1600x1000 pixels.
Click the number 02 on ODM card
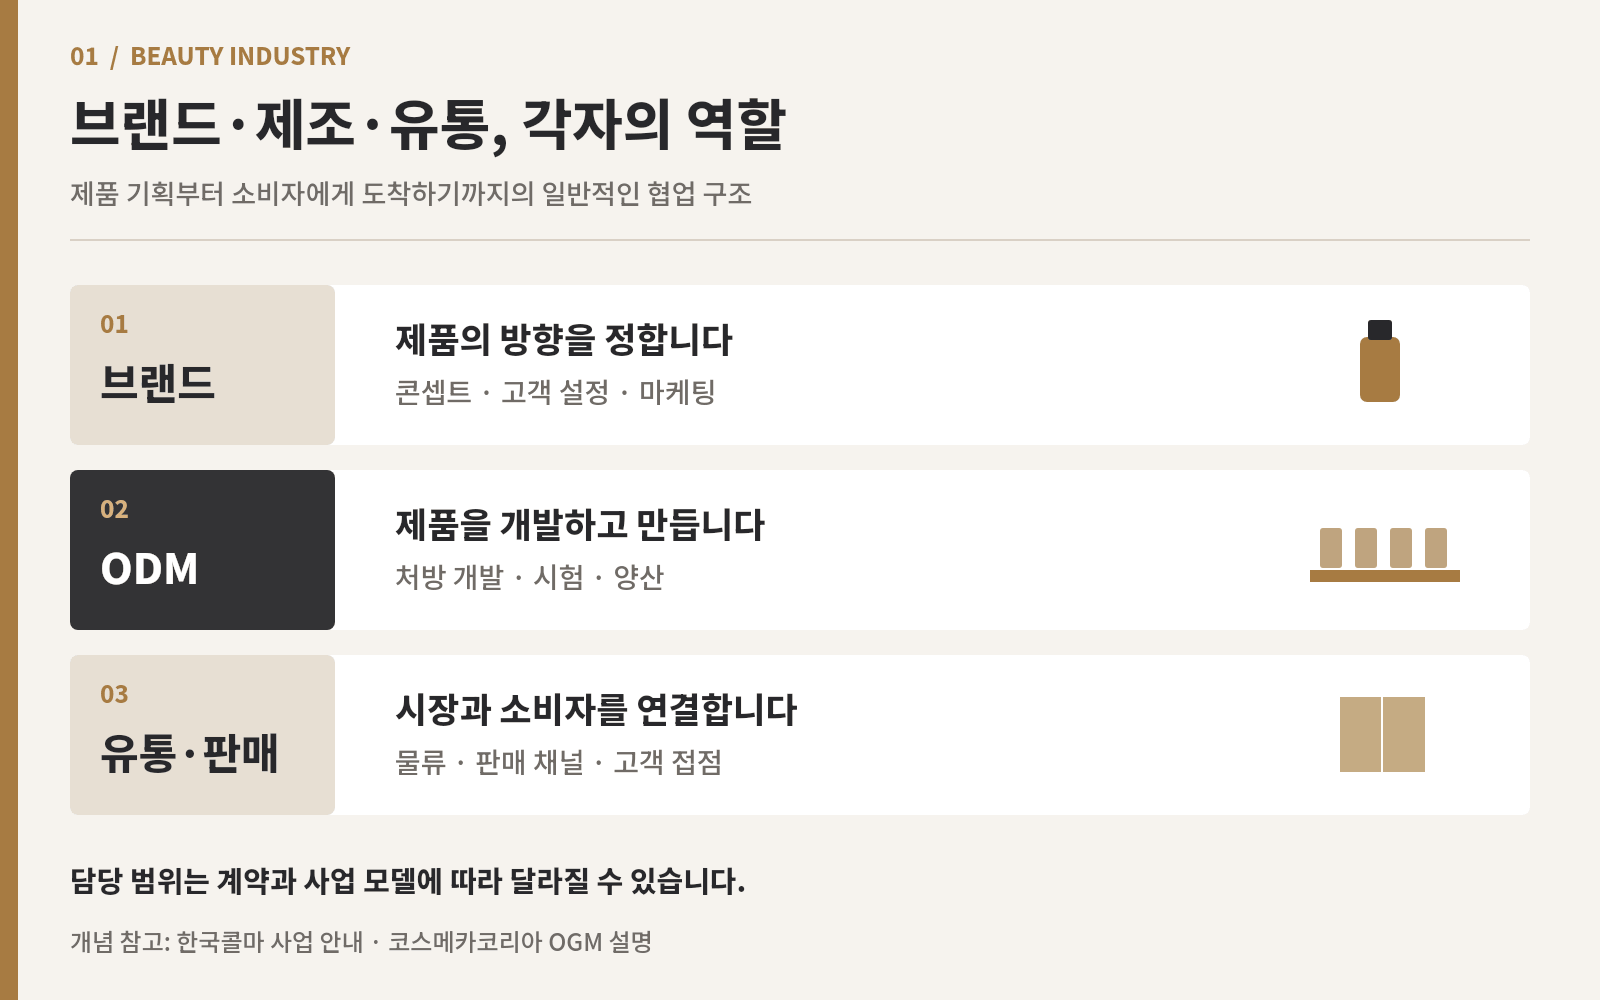click(114, 509)
